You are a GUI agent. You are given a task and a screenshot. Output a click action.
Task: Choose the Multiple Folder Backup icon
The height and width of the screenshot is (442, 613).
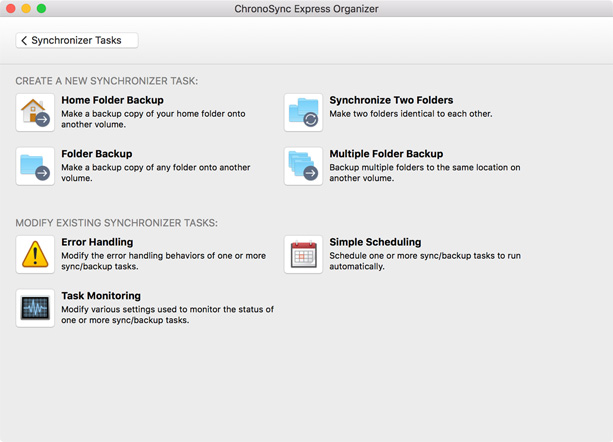click(303, 166)
